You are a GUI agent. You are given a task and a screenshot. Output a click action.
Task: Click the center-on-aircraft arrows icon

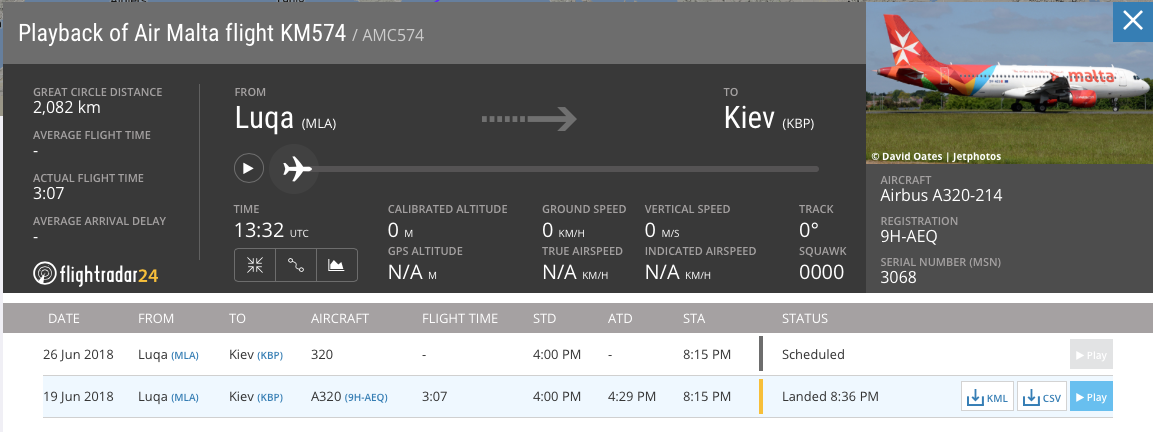click(255, 265)
